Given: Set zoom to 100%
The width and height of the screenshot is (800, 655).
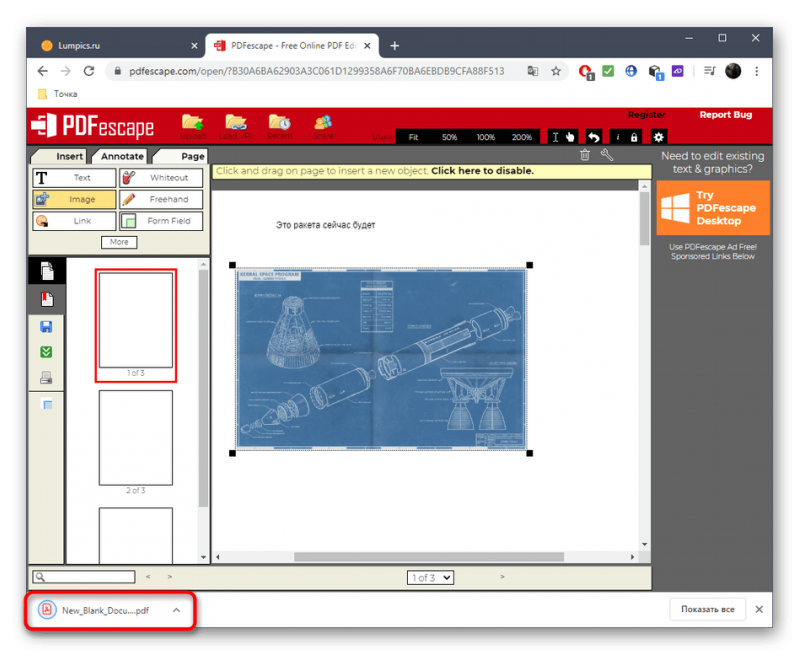Looking at the screenshot, I should point(486,137).
